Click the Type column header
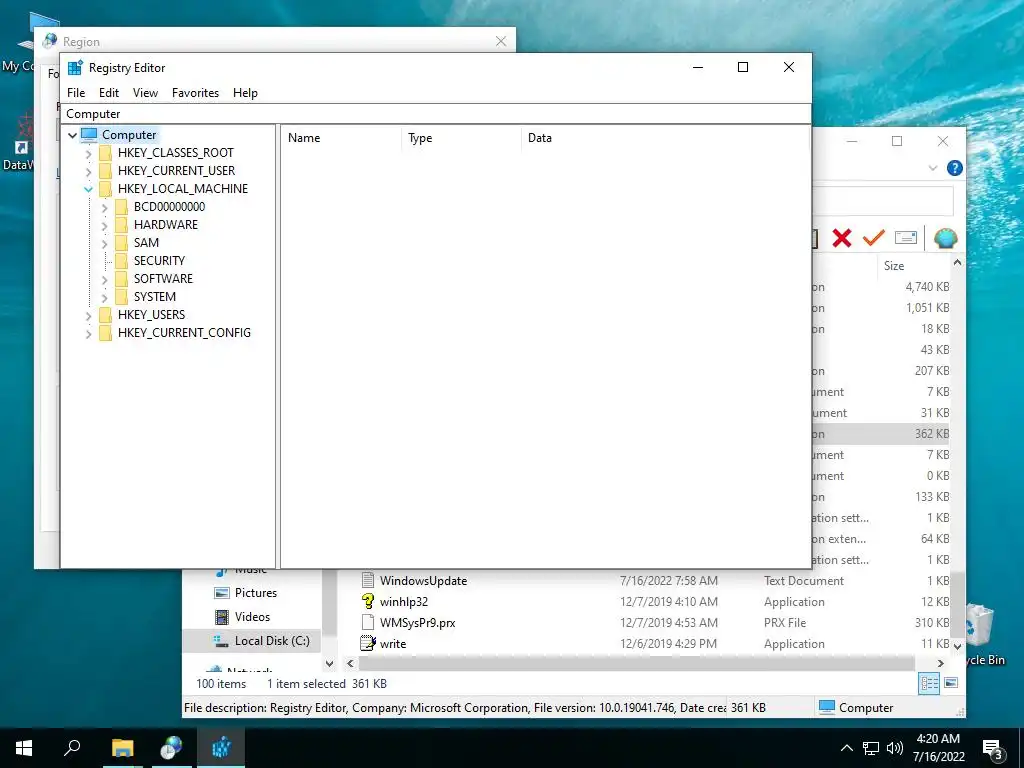 click(x=461, y=138)
